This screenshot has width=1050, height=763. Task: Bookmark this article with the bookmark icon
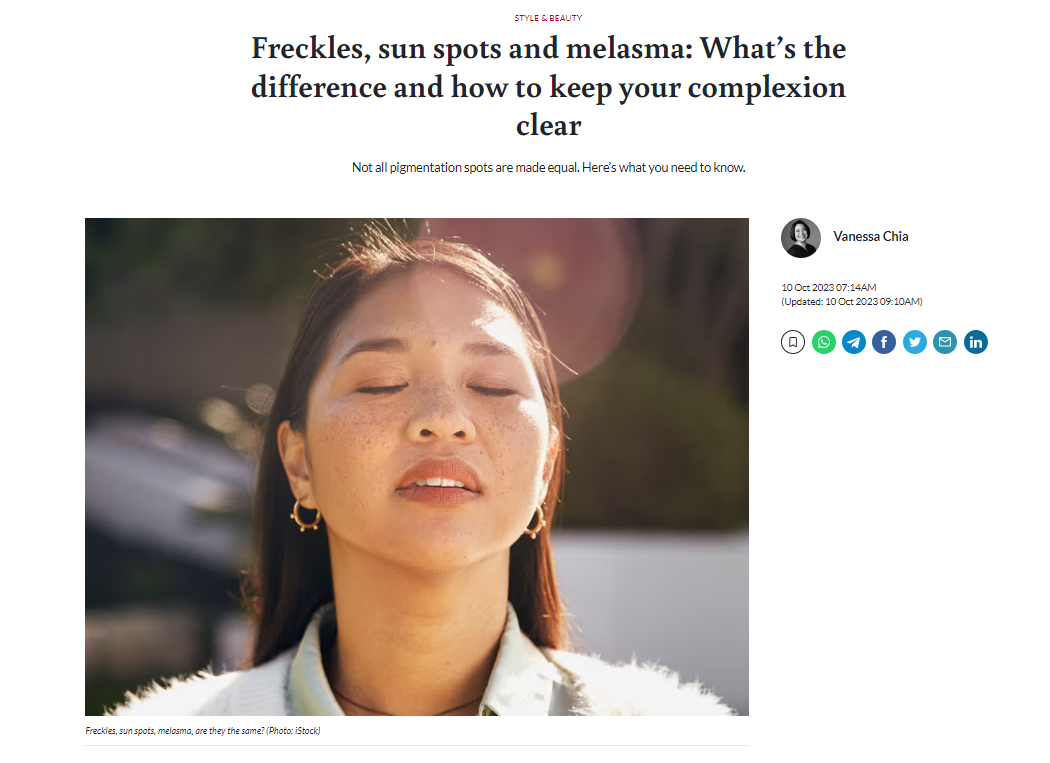click(x=793, y=342)
